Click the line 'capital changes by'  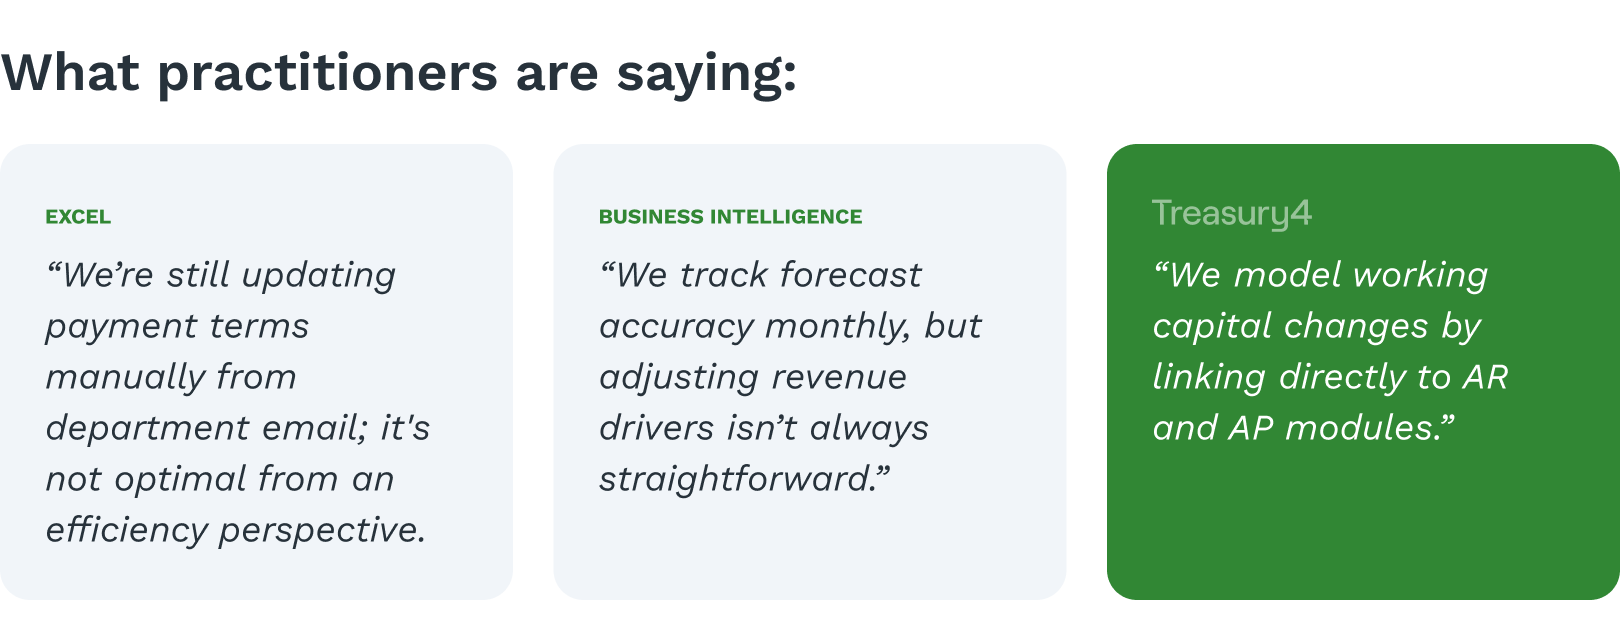[1317, 326]
